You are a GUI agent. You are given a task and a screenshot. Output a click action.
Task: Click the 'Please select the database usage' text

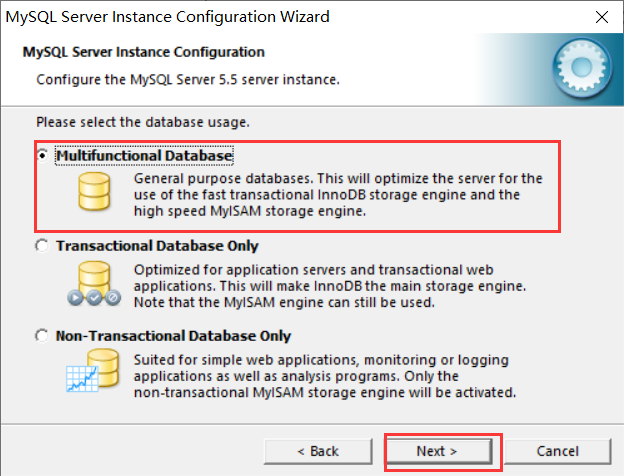pyautogui.click(x=142, y=121)
